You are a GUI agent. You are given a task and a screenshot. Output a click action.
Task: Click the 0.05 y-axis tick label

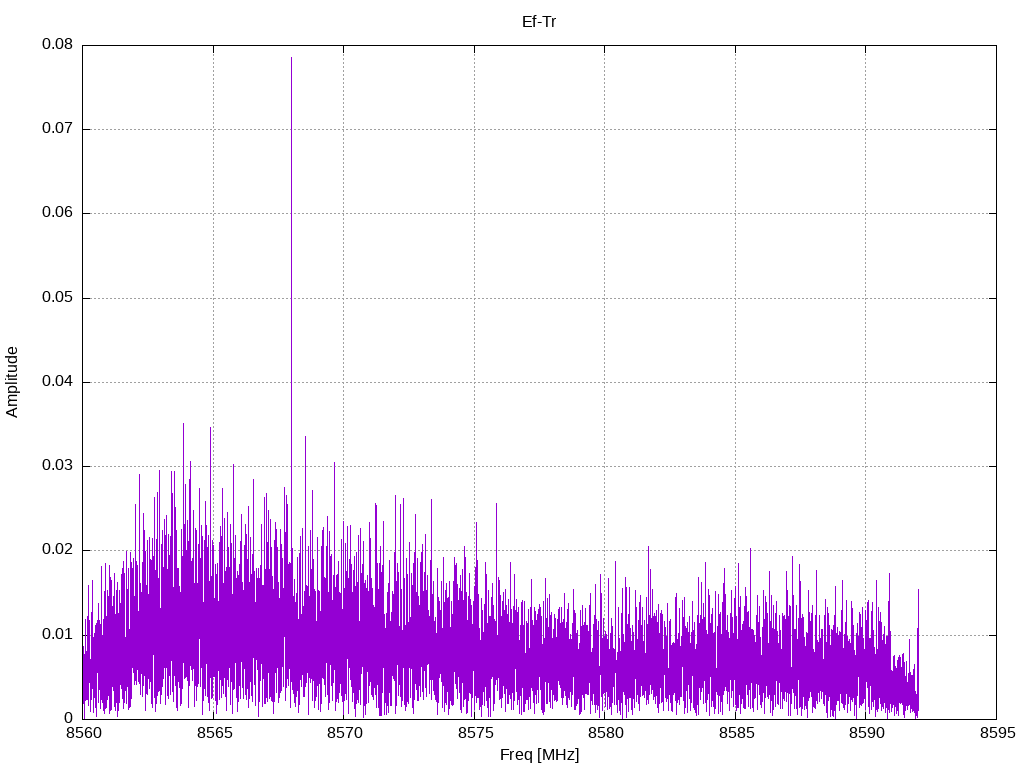pos(57,298)
